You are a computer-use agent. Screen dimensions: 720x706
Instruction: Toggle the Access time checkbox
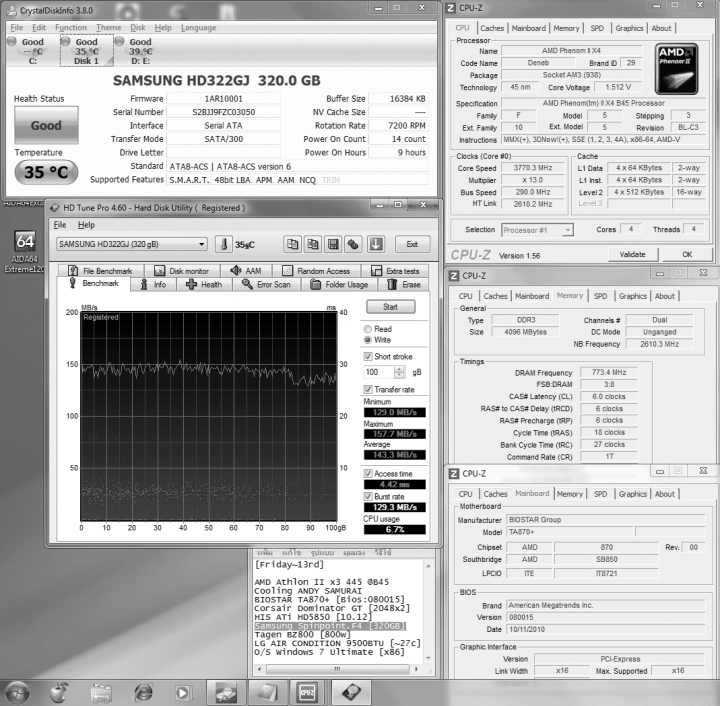pos(368,473)
